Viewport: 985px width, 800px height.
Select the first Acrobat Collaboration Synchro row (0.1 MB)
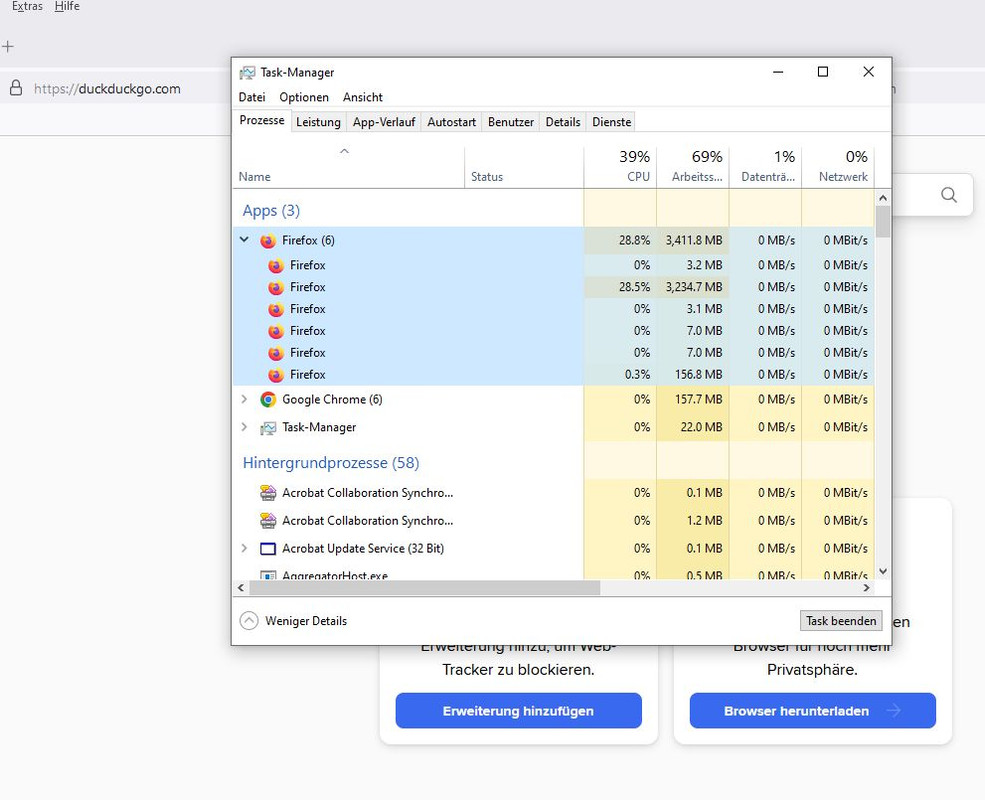pos(553,493)
